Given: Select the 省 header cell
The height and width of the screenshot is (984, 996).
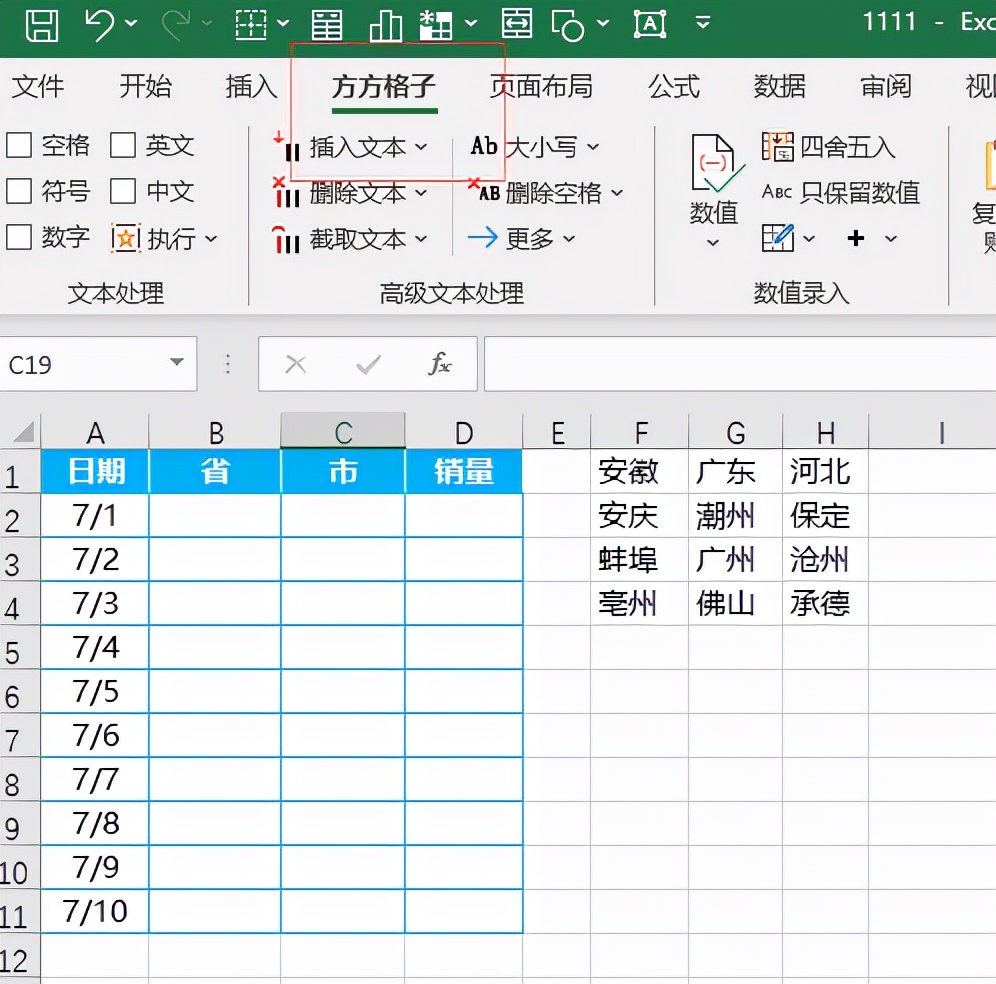Looking at the screenshot, I should point(215,471).
